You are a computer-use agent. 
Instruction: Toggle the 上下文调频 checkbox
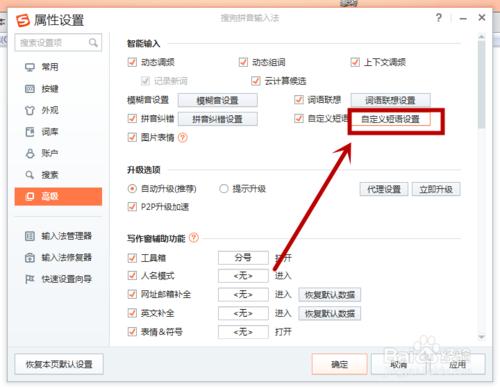tap(355, 62)
